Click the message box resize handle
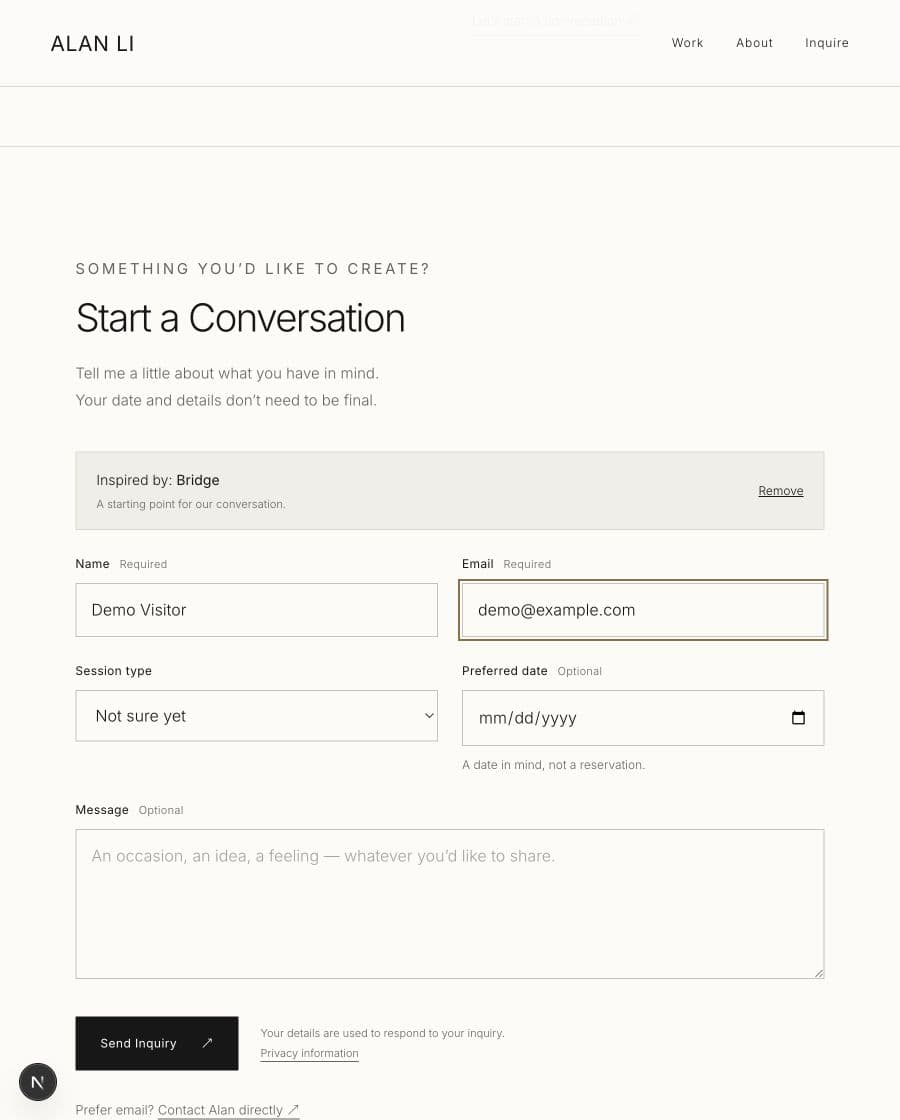The image size is (900, 1120). click(819, 973)
